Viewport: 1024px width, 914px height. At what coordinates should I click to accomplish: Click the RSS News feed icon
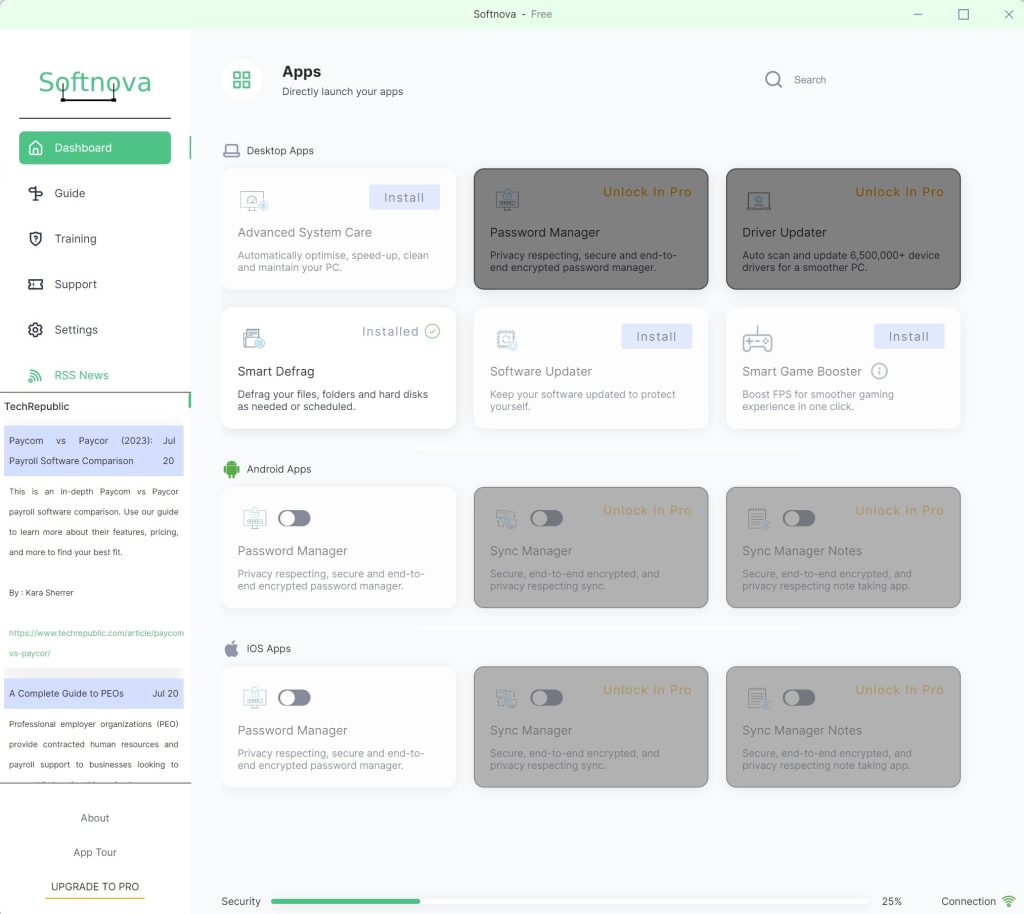point(35,375)
